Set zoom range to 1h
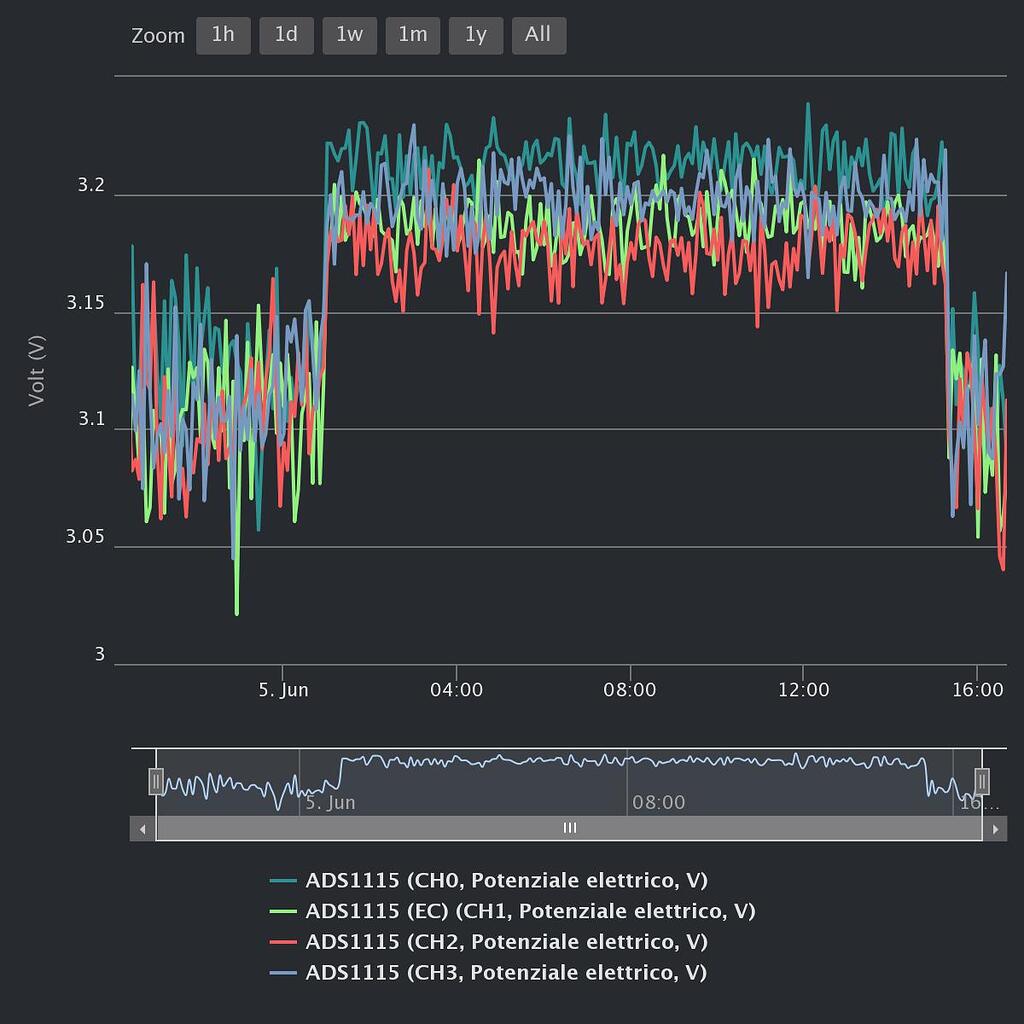1024x1024 pixels. click(223, 35)
